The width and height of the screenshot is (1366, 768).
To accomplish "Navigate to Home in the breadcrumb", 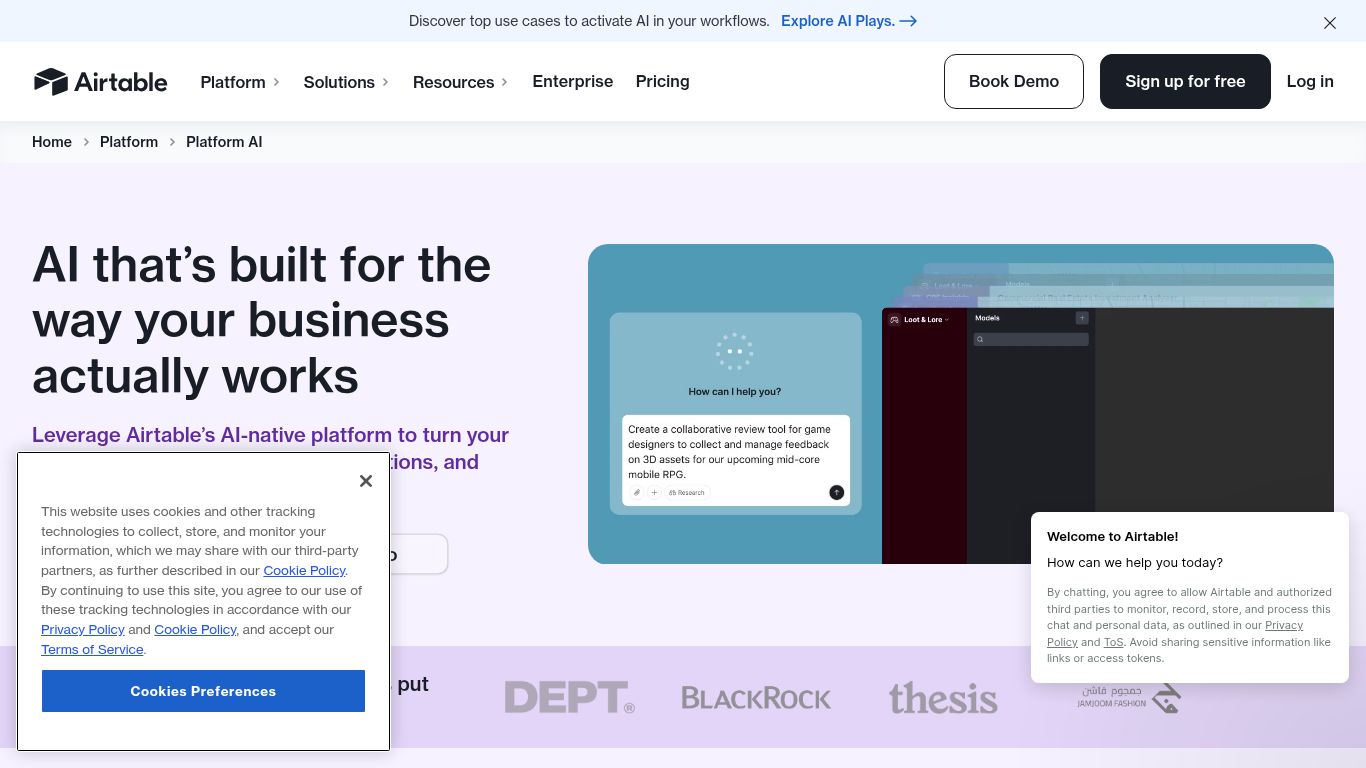I will [x=52, y=142].
